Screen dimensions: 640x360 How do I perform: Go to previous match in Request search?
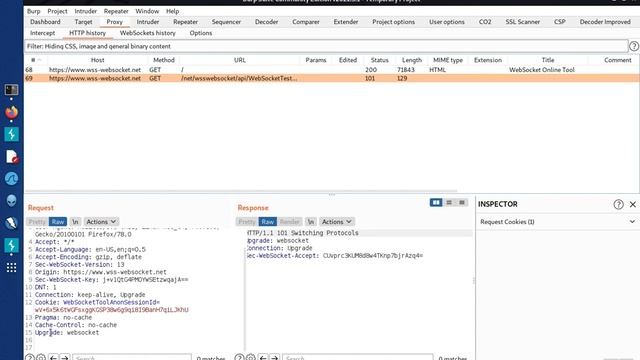click(53, 358)
